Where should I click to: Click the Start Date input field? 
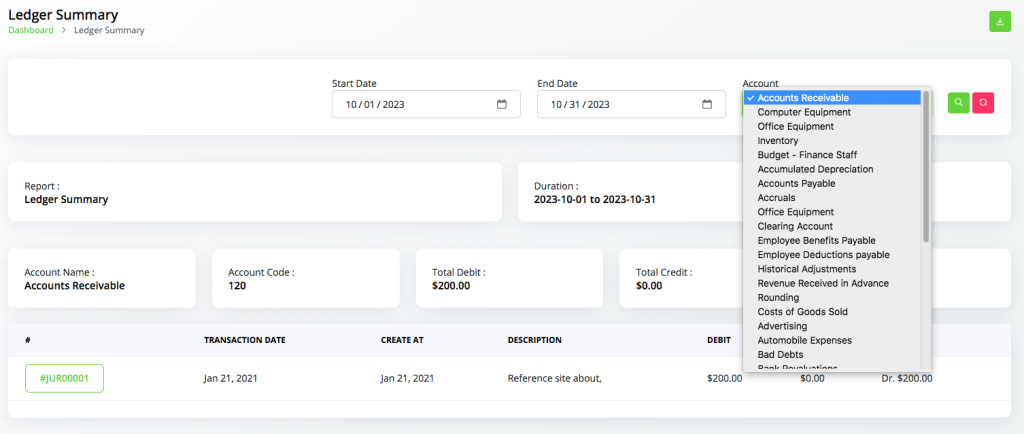point(415,104)
